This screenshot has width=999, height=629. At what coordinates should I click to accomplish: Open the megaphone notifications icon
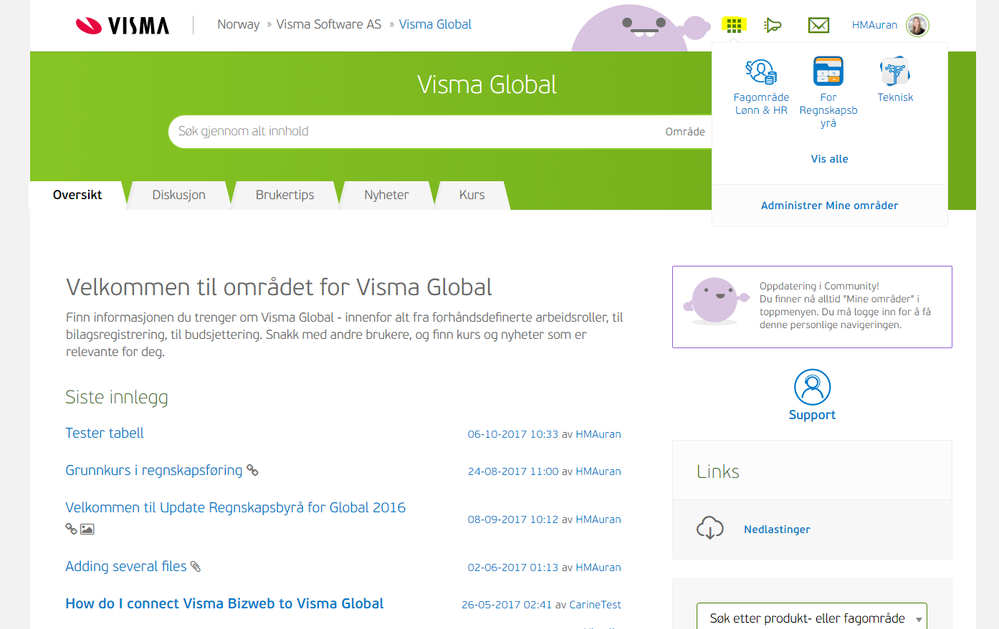[x=773, y=25]
